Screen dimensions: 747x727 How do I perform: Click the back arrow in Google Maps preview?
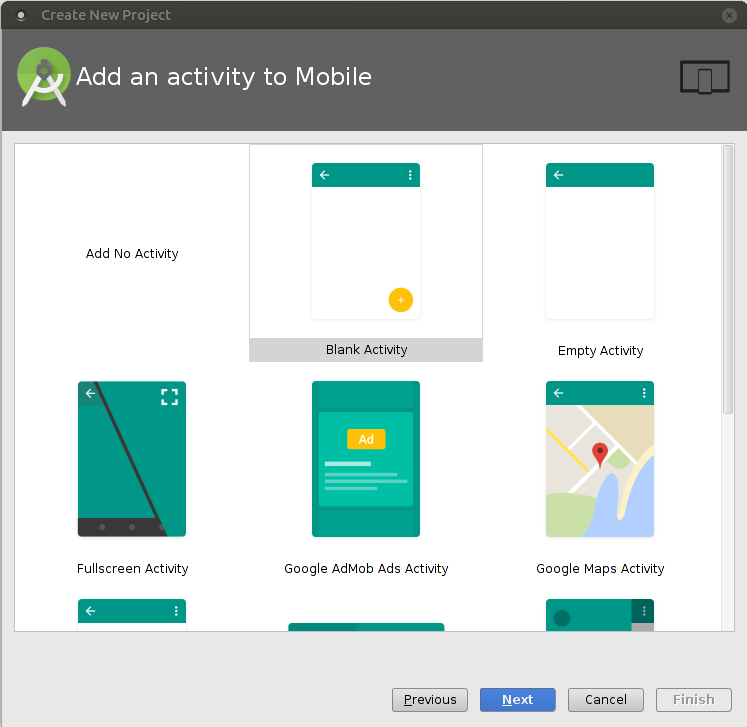point(558,393)
